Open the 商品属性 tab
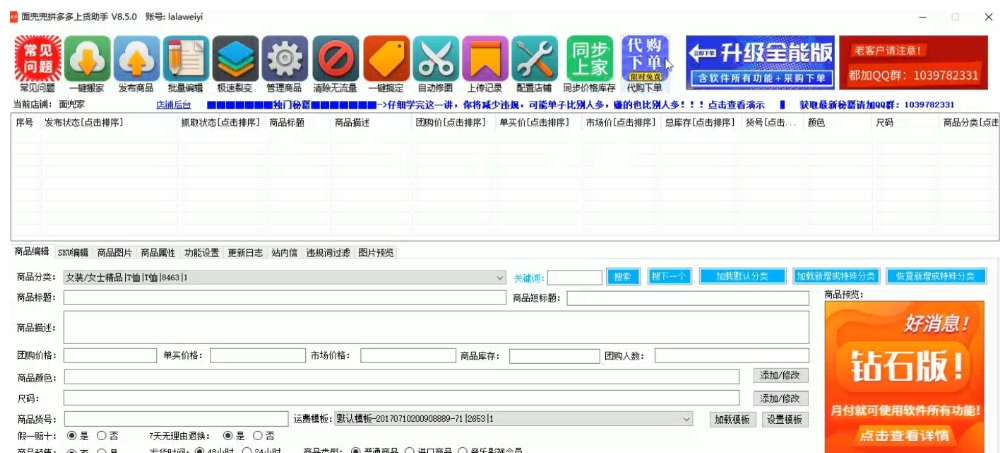The height and width of the screenshot is (453, 1005). point(158,252)
